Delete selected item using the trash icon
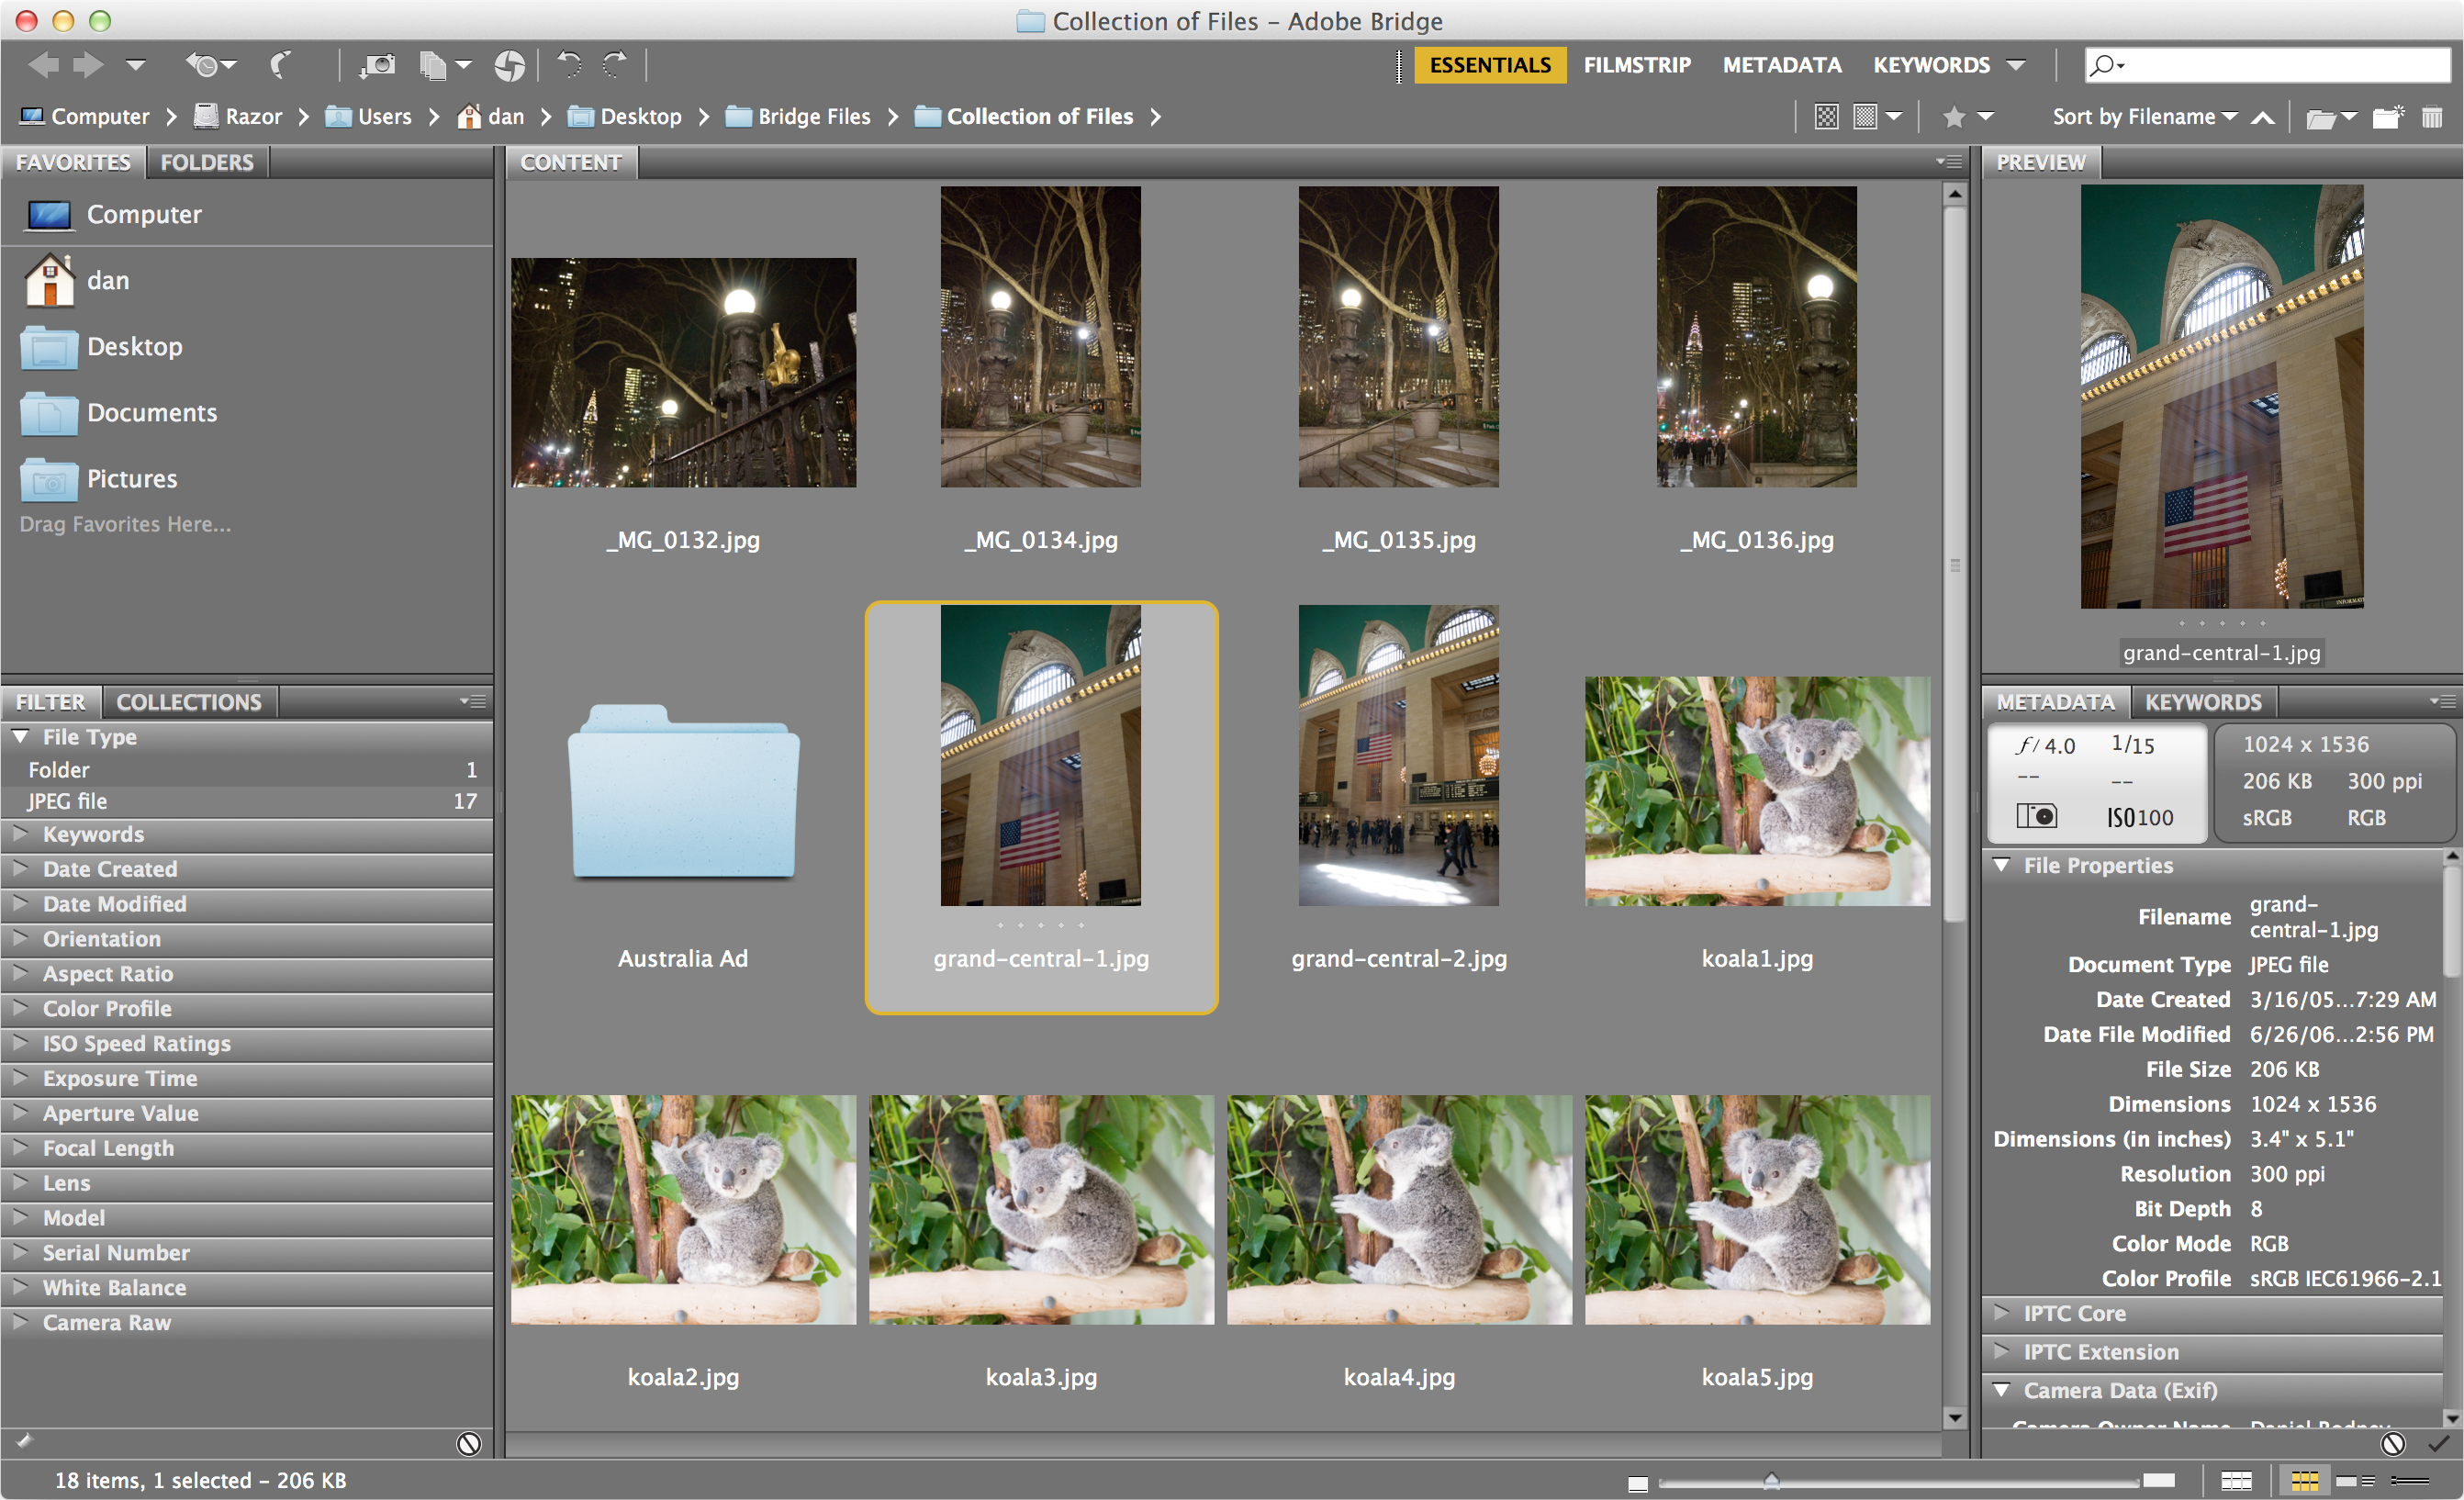2464x1500 pixels. pyautogui.click(x=2434, y=116)
